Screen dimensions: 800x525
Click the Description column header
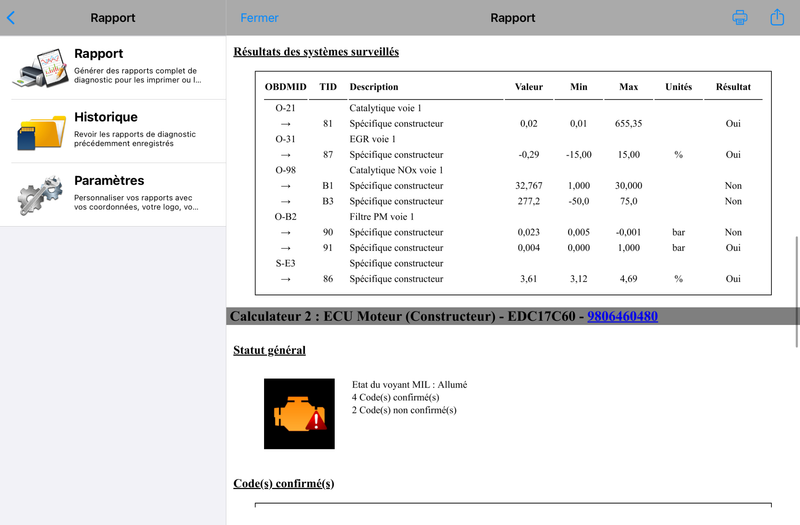click(x=374, y=87)
